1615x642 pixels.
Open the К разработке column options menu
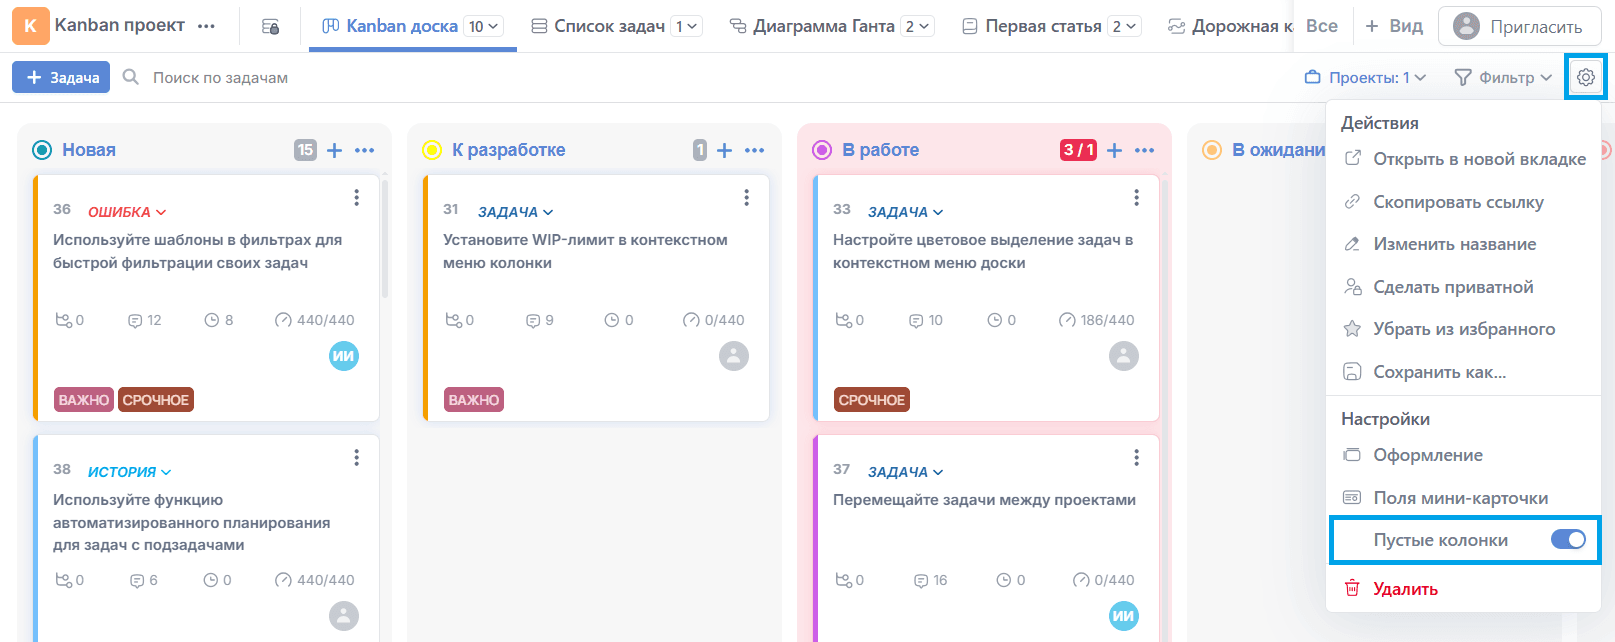tap(755, 150)
